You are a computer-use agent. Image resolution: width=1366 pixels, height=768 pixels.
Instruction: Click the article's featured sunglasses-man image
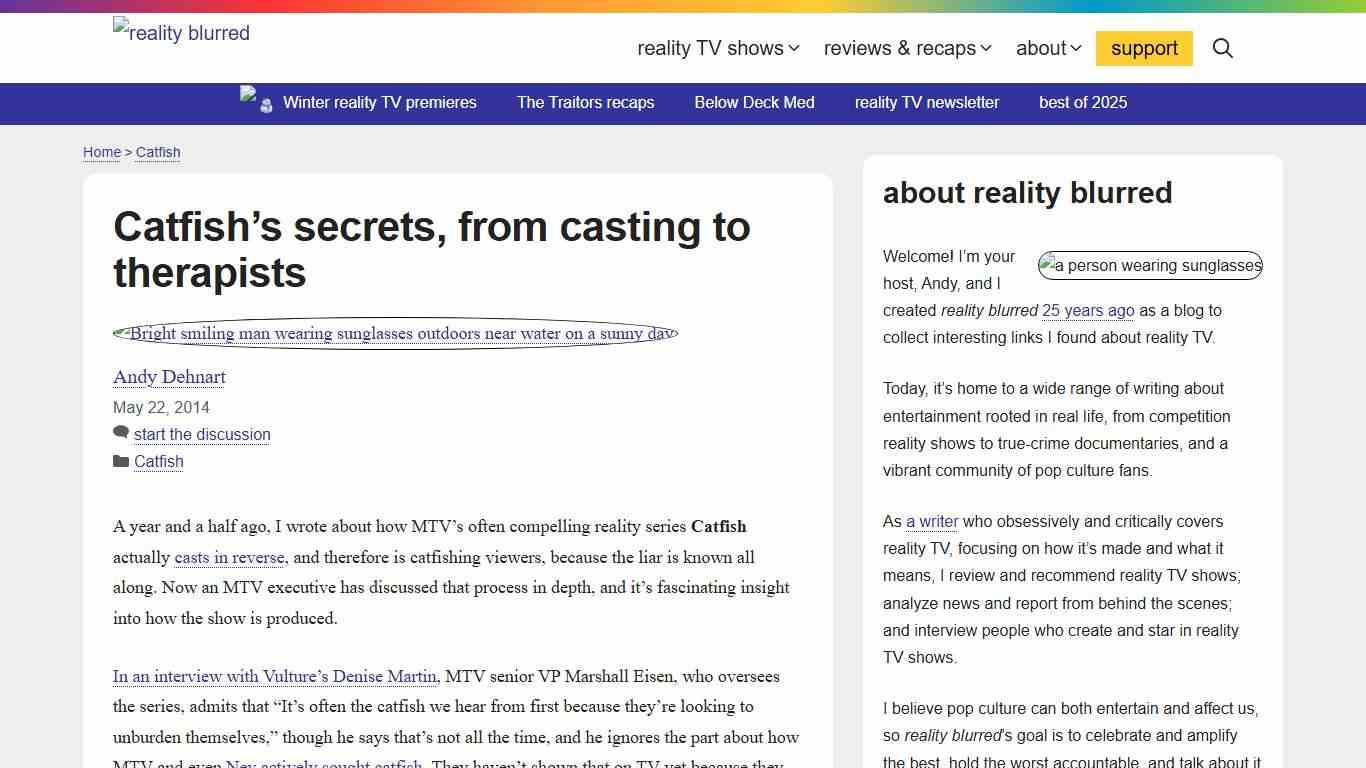click(395, 333)
